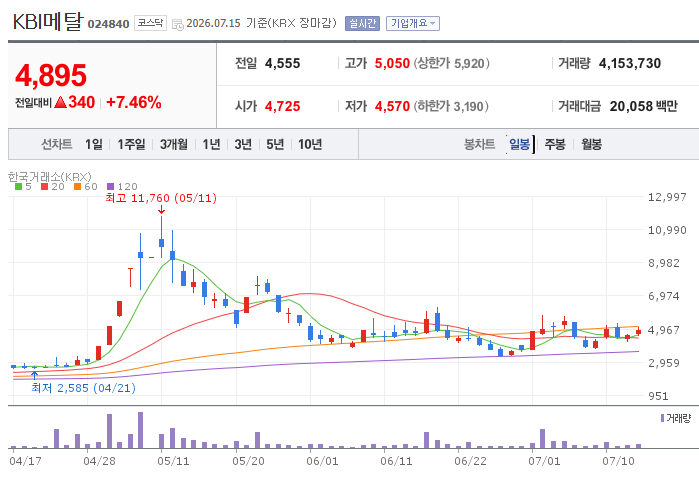This screenshot has width=699, height=477.
Task: Switch to 일봉 daily candle chart
Action: (519, 144)
